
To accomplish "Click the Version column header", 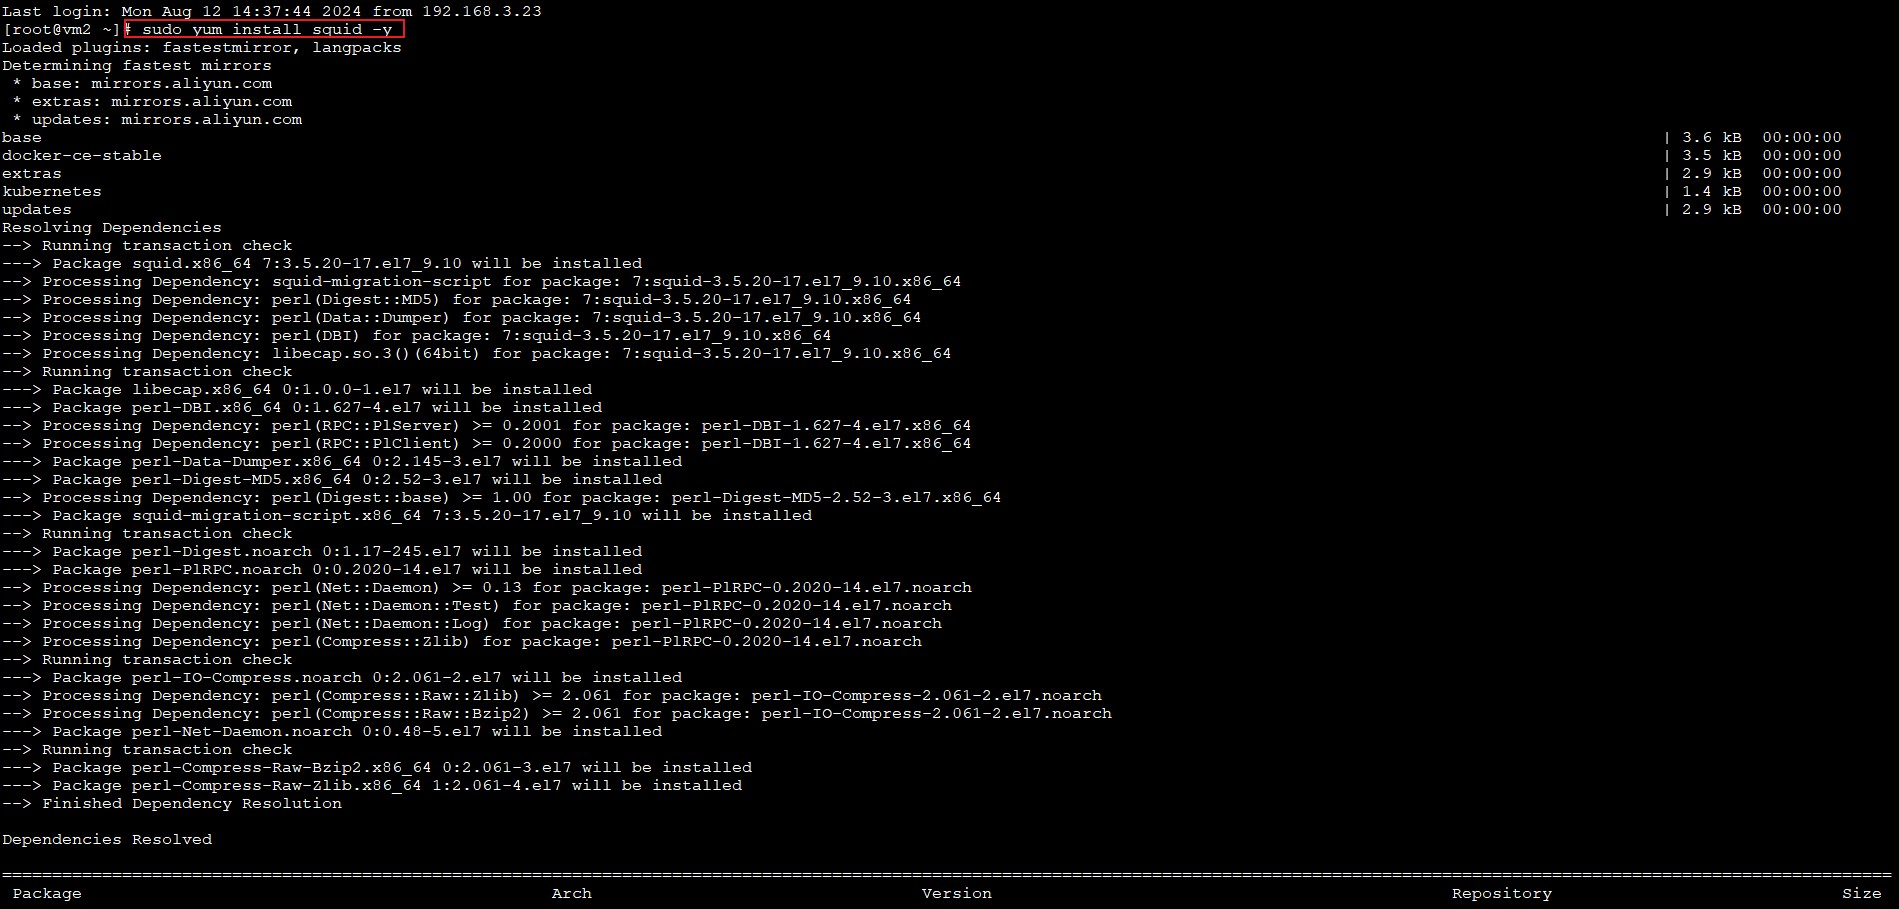I will click(x=956, y=893).
